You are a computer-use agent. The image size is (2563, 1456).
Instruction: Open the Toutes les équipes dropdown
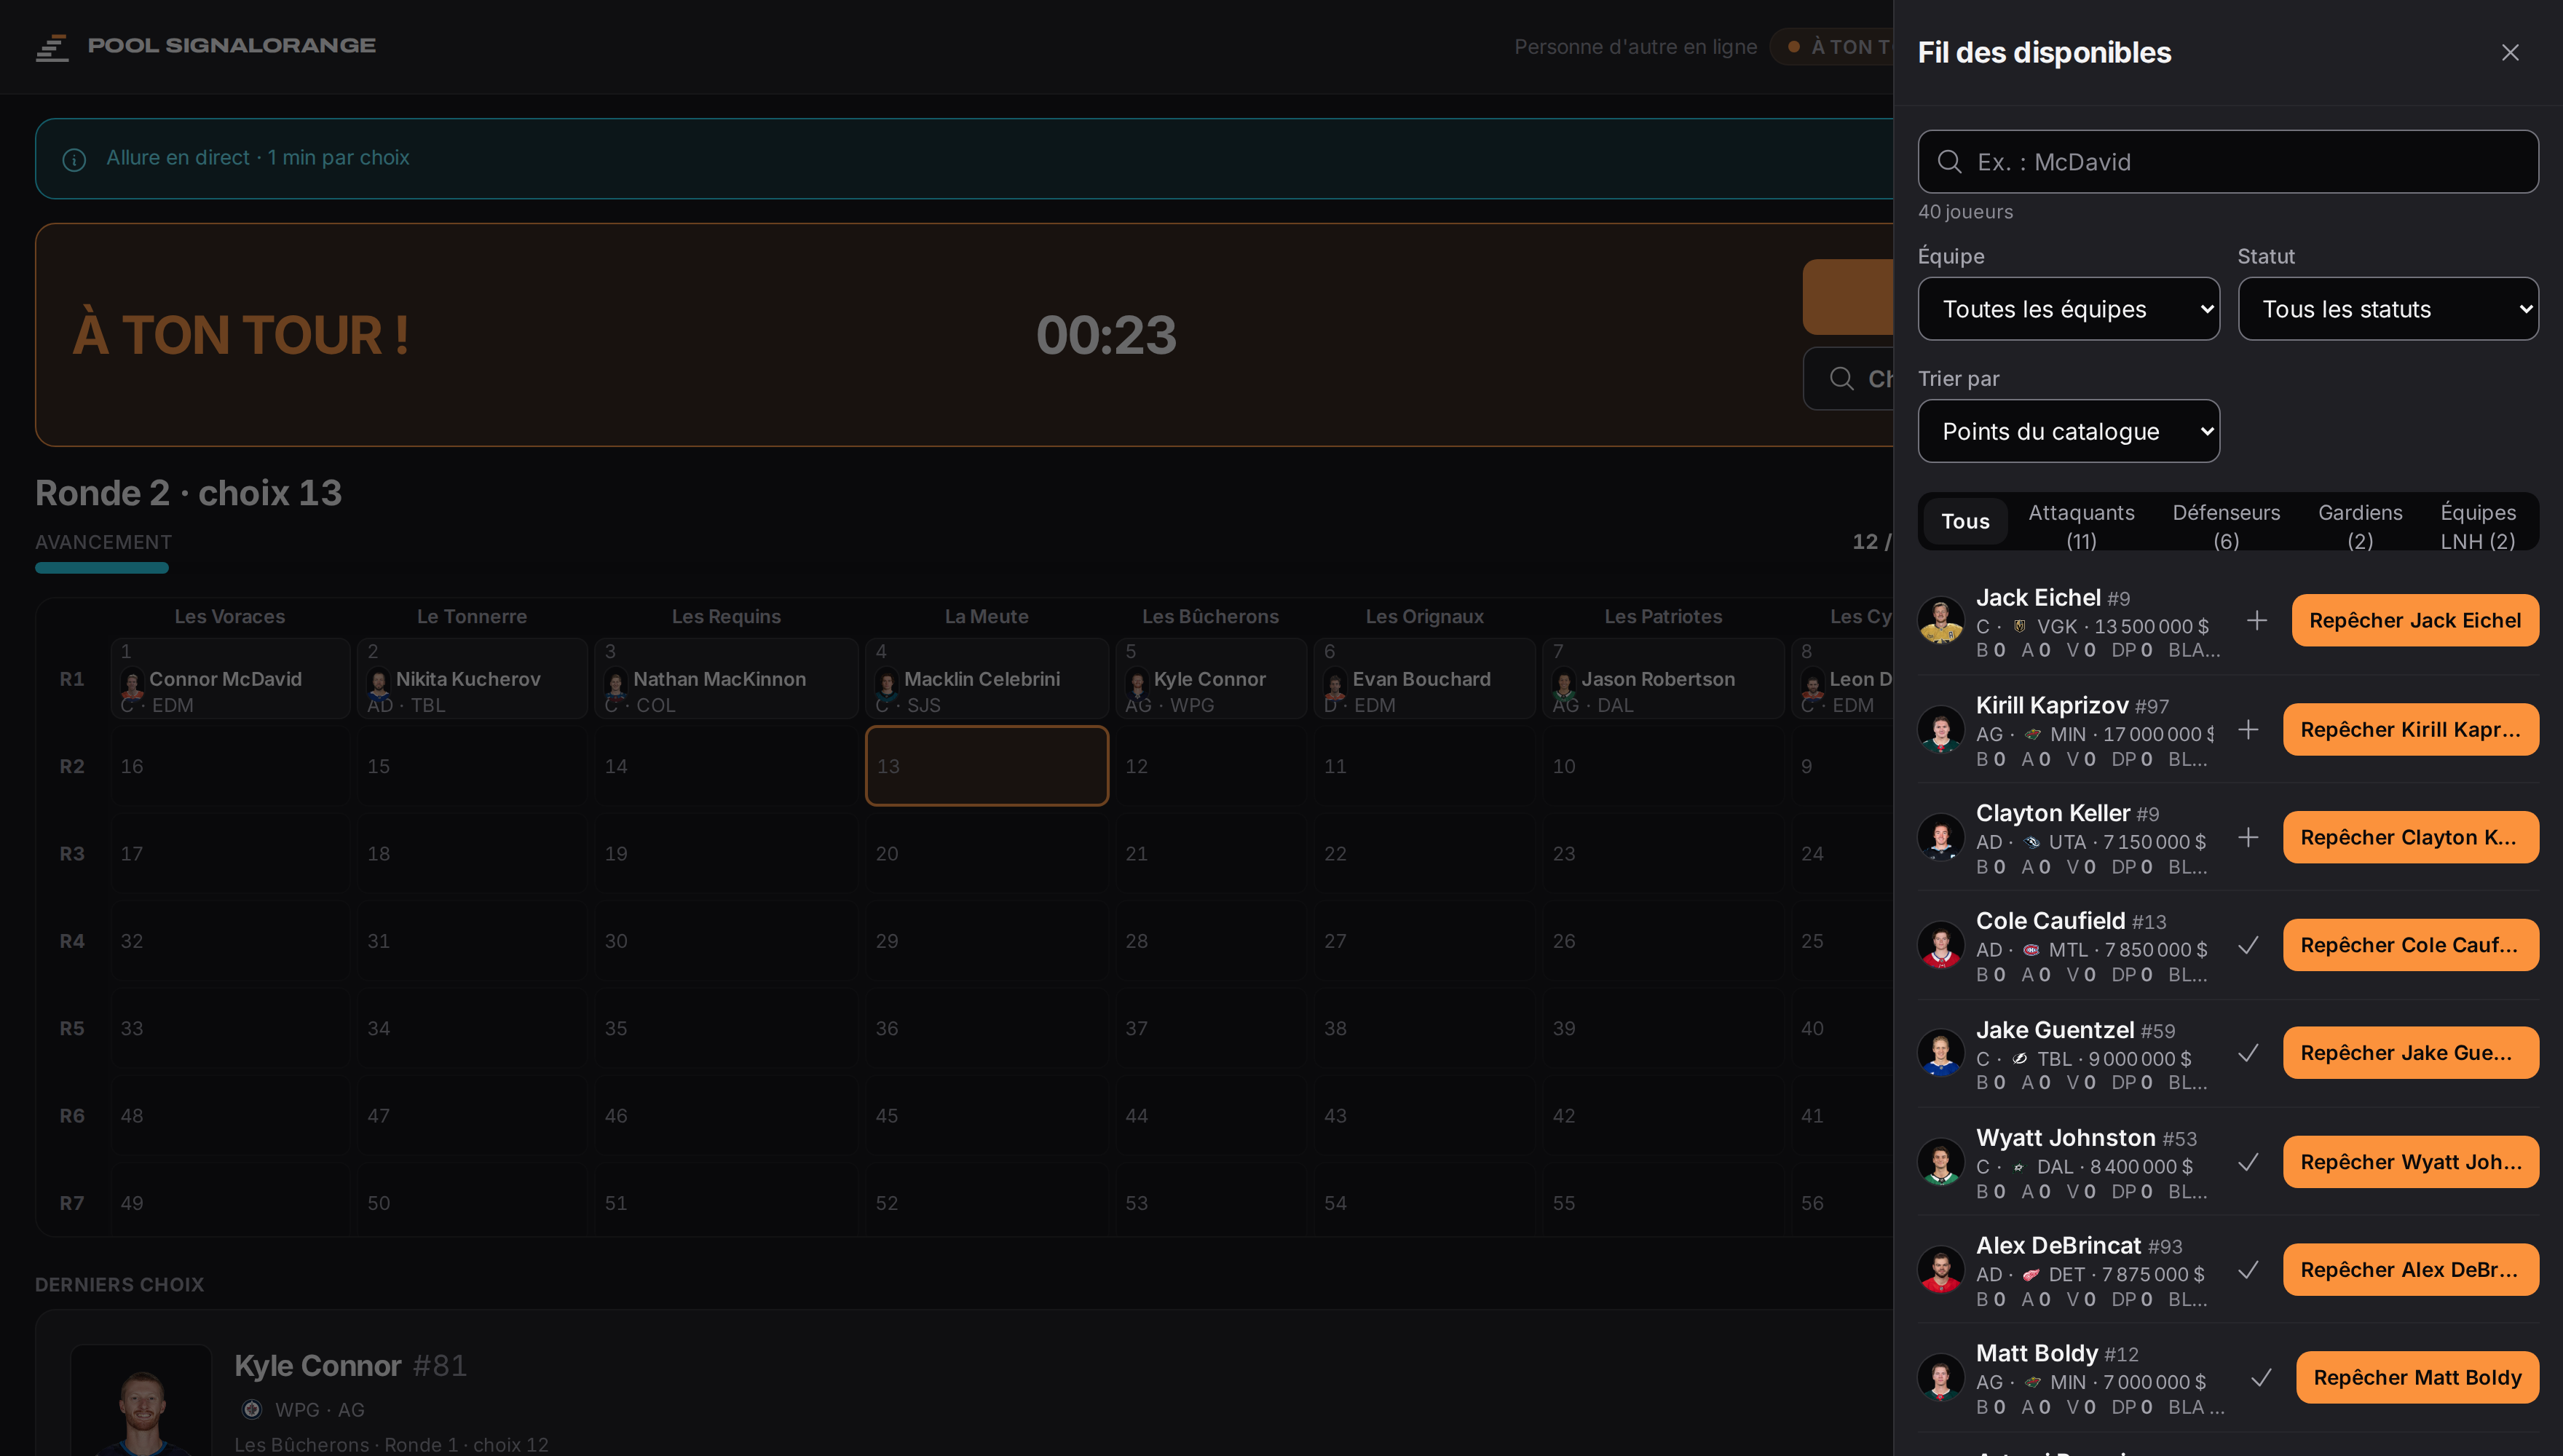(x=2068, y=309)
